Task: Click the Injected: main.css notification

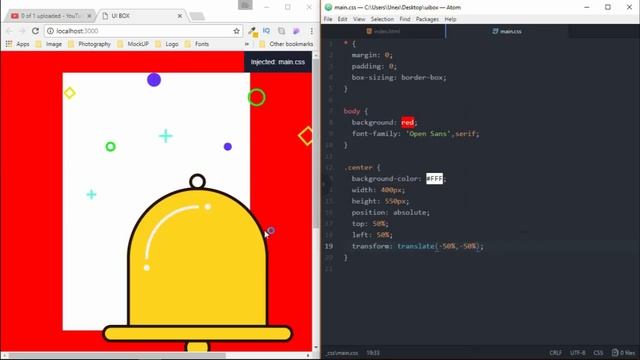Action: click(278, 62)
